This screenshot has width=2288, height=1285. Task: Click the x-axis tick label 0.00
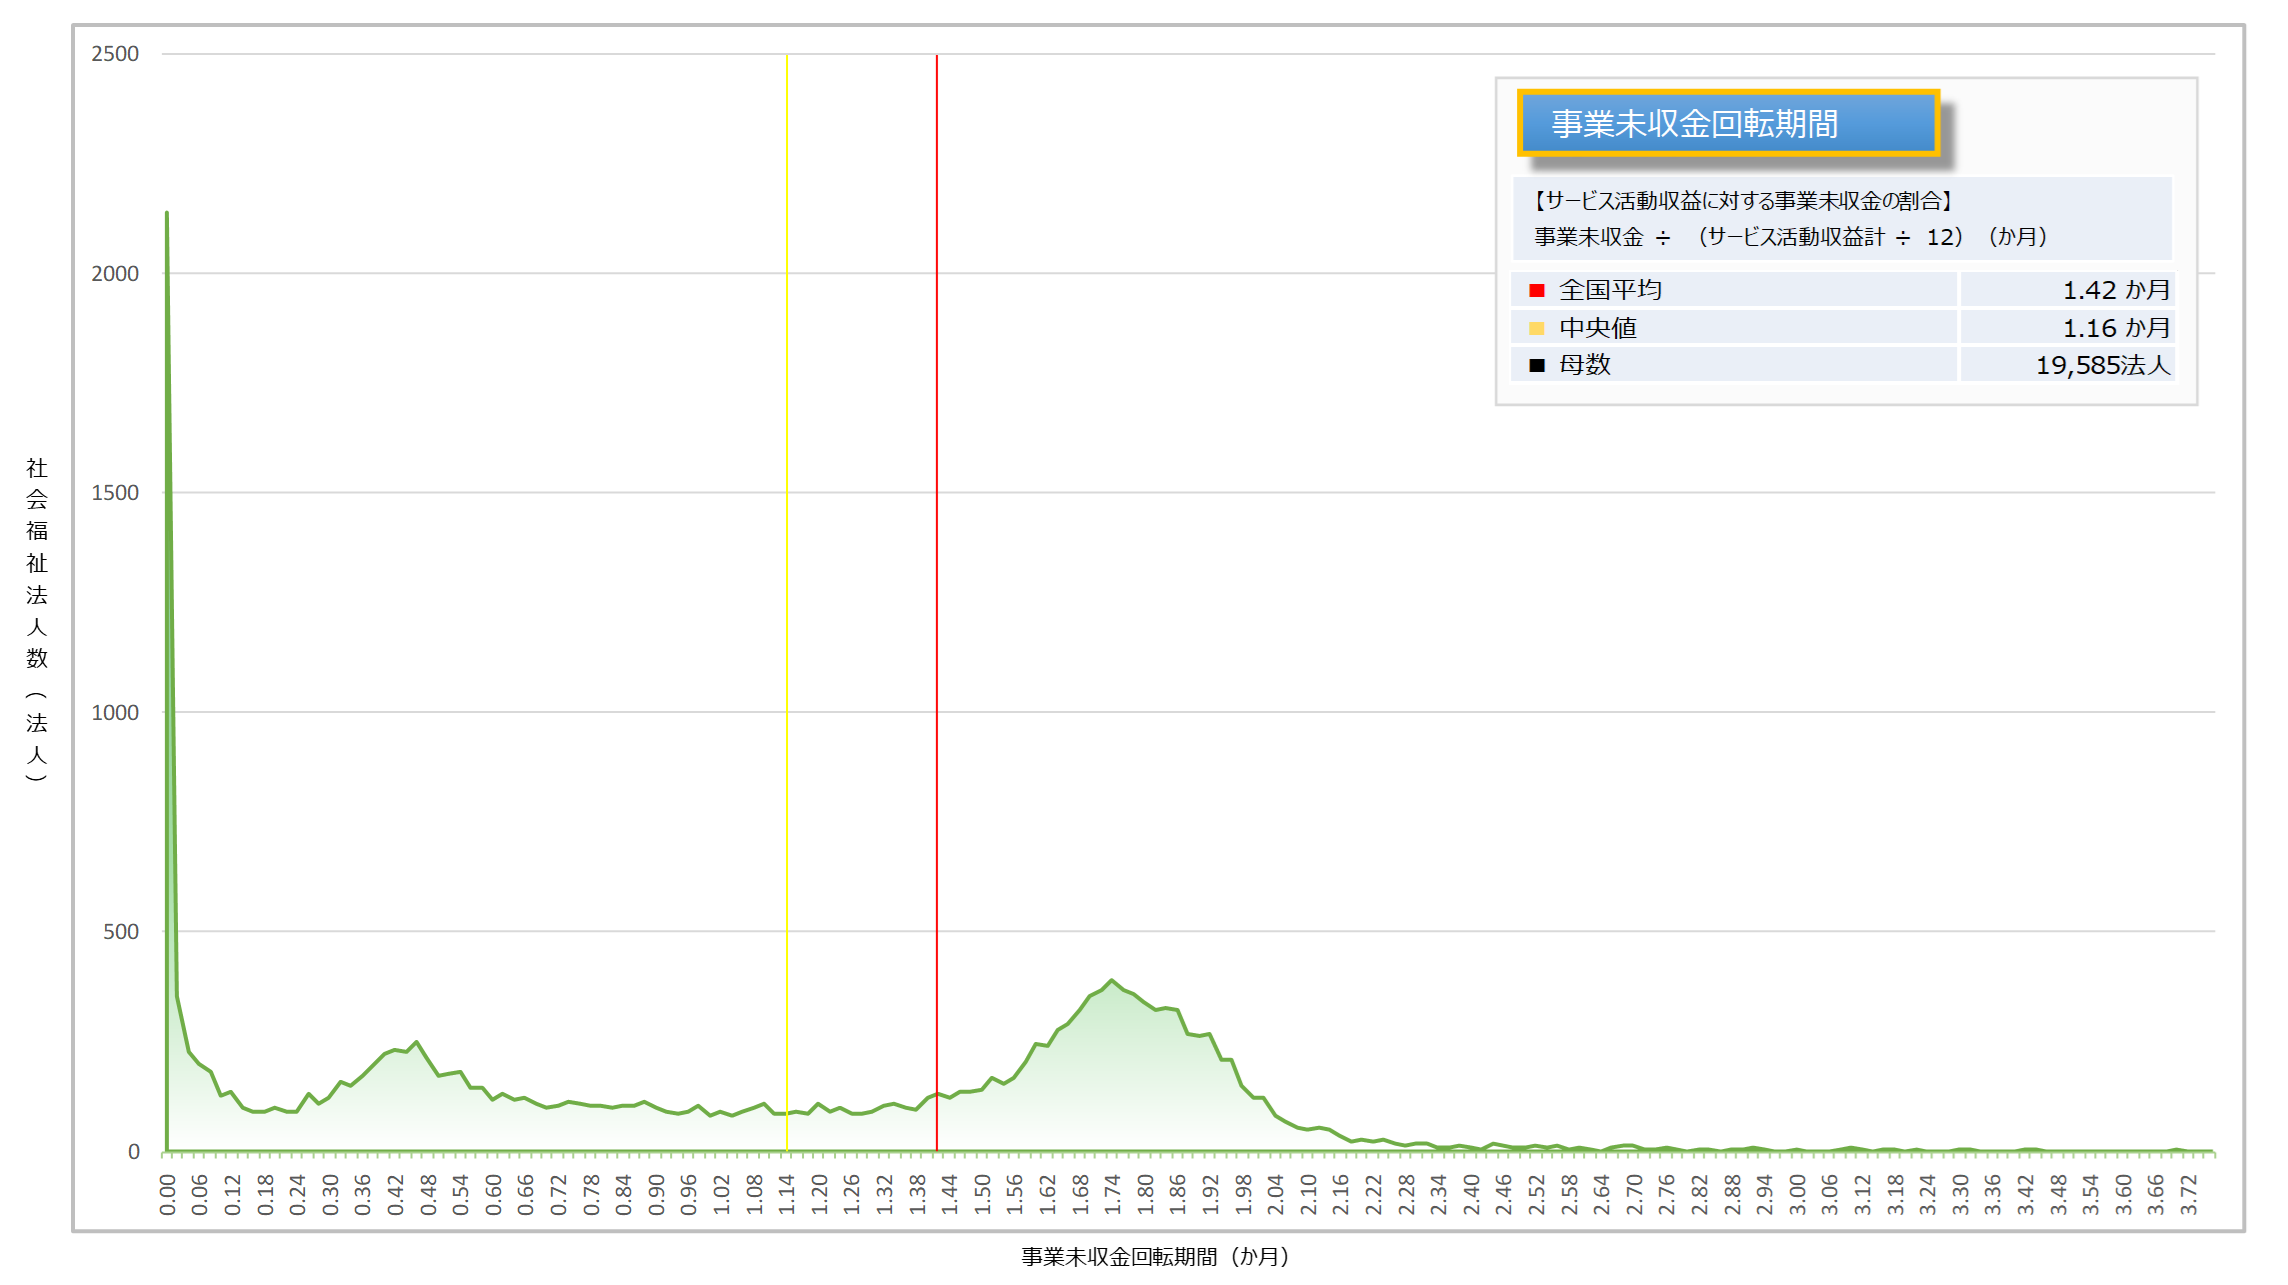coord(167,1195)
